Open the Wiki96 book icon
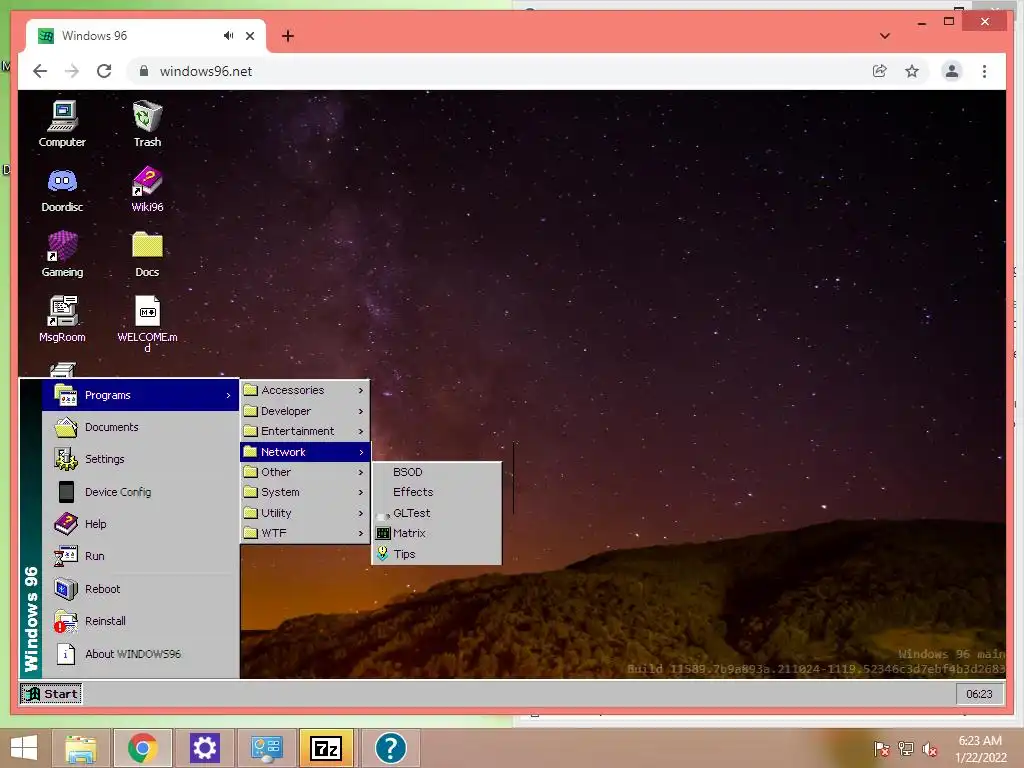Viewport: 1024px width, 768px height. (x=147, y=189)
